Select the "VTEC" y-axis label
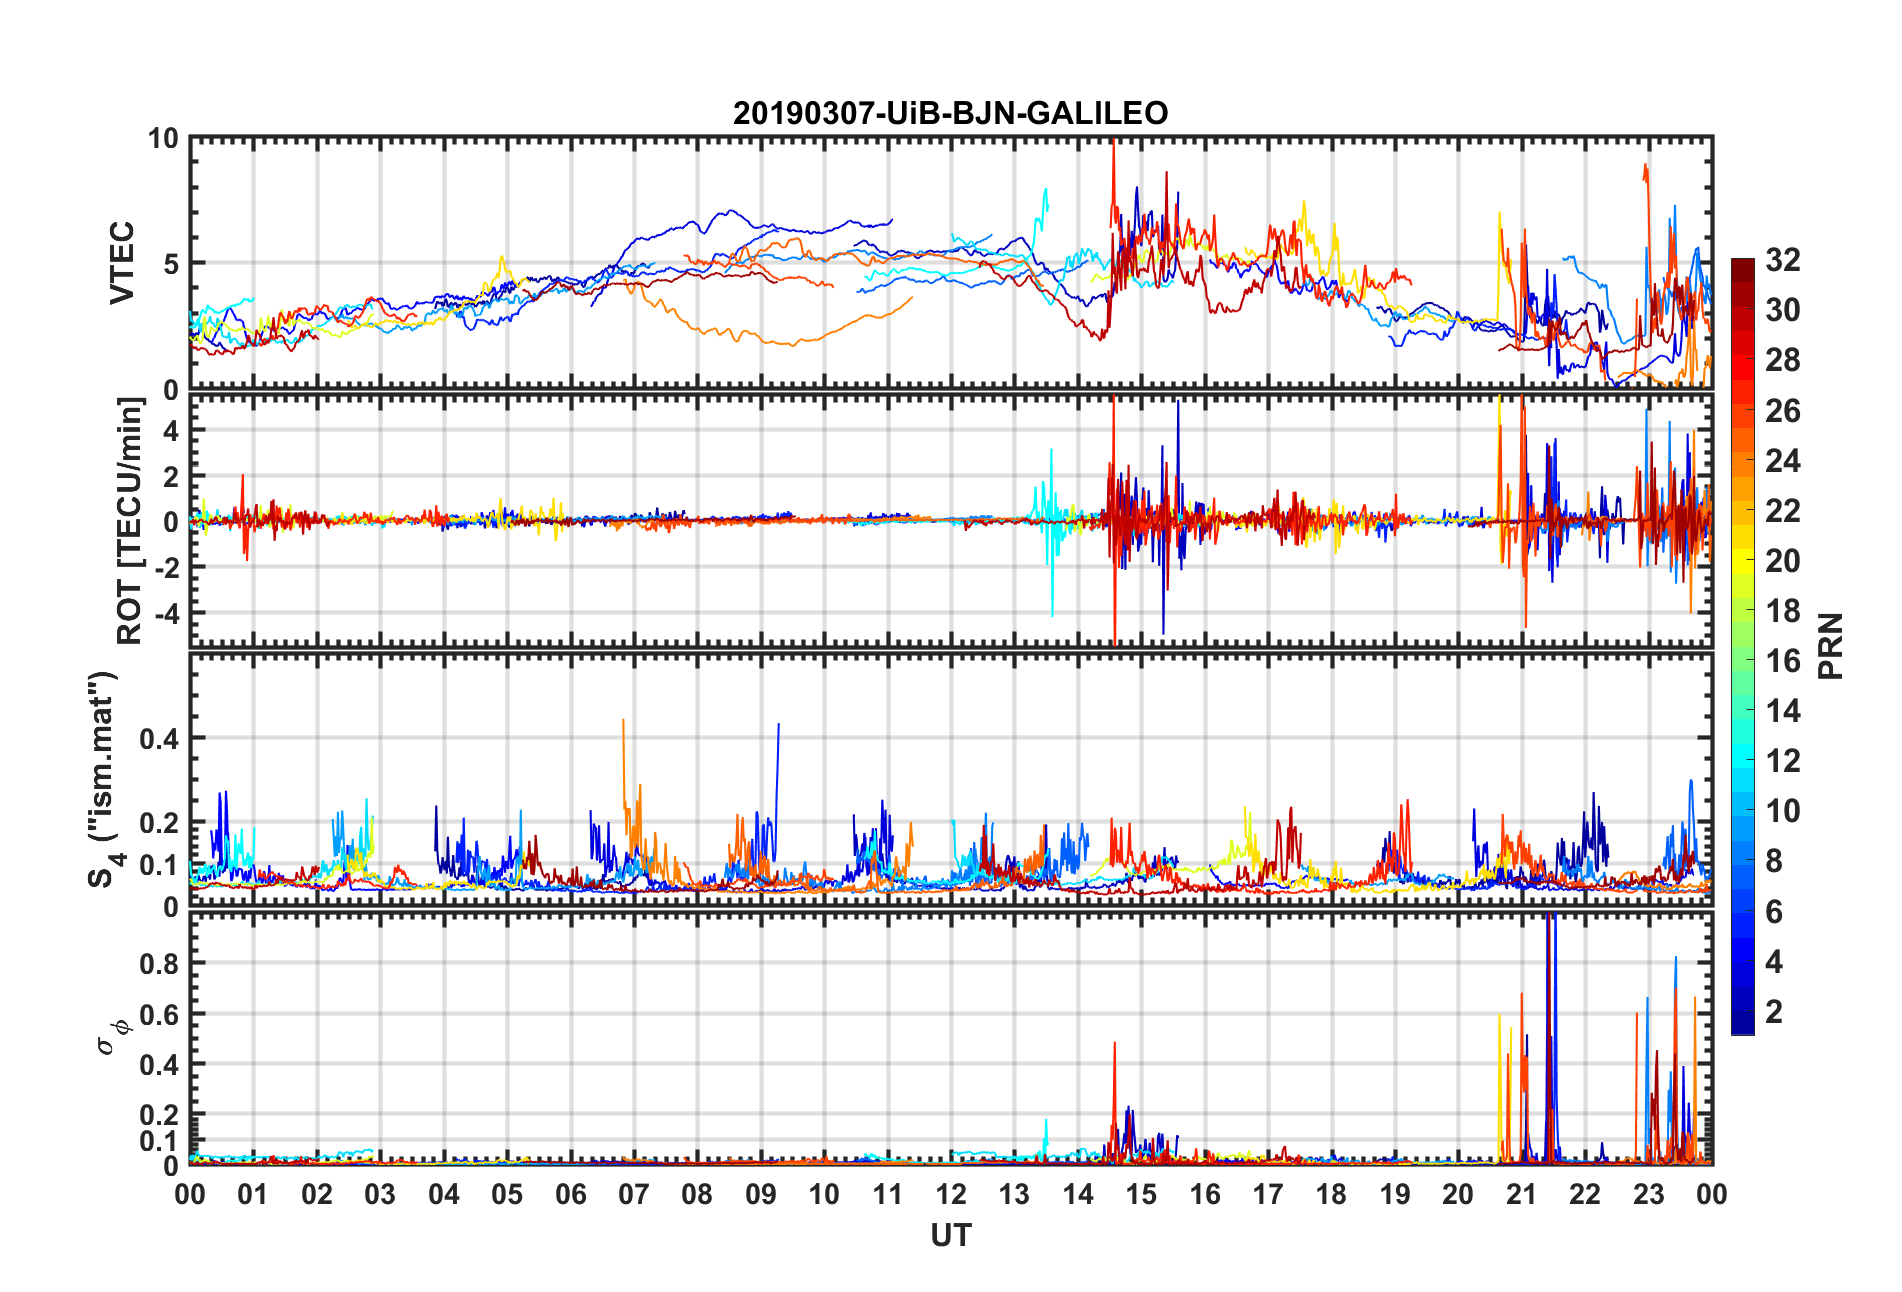The image size is (1902, 1292). pos(122,263)
